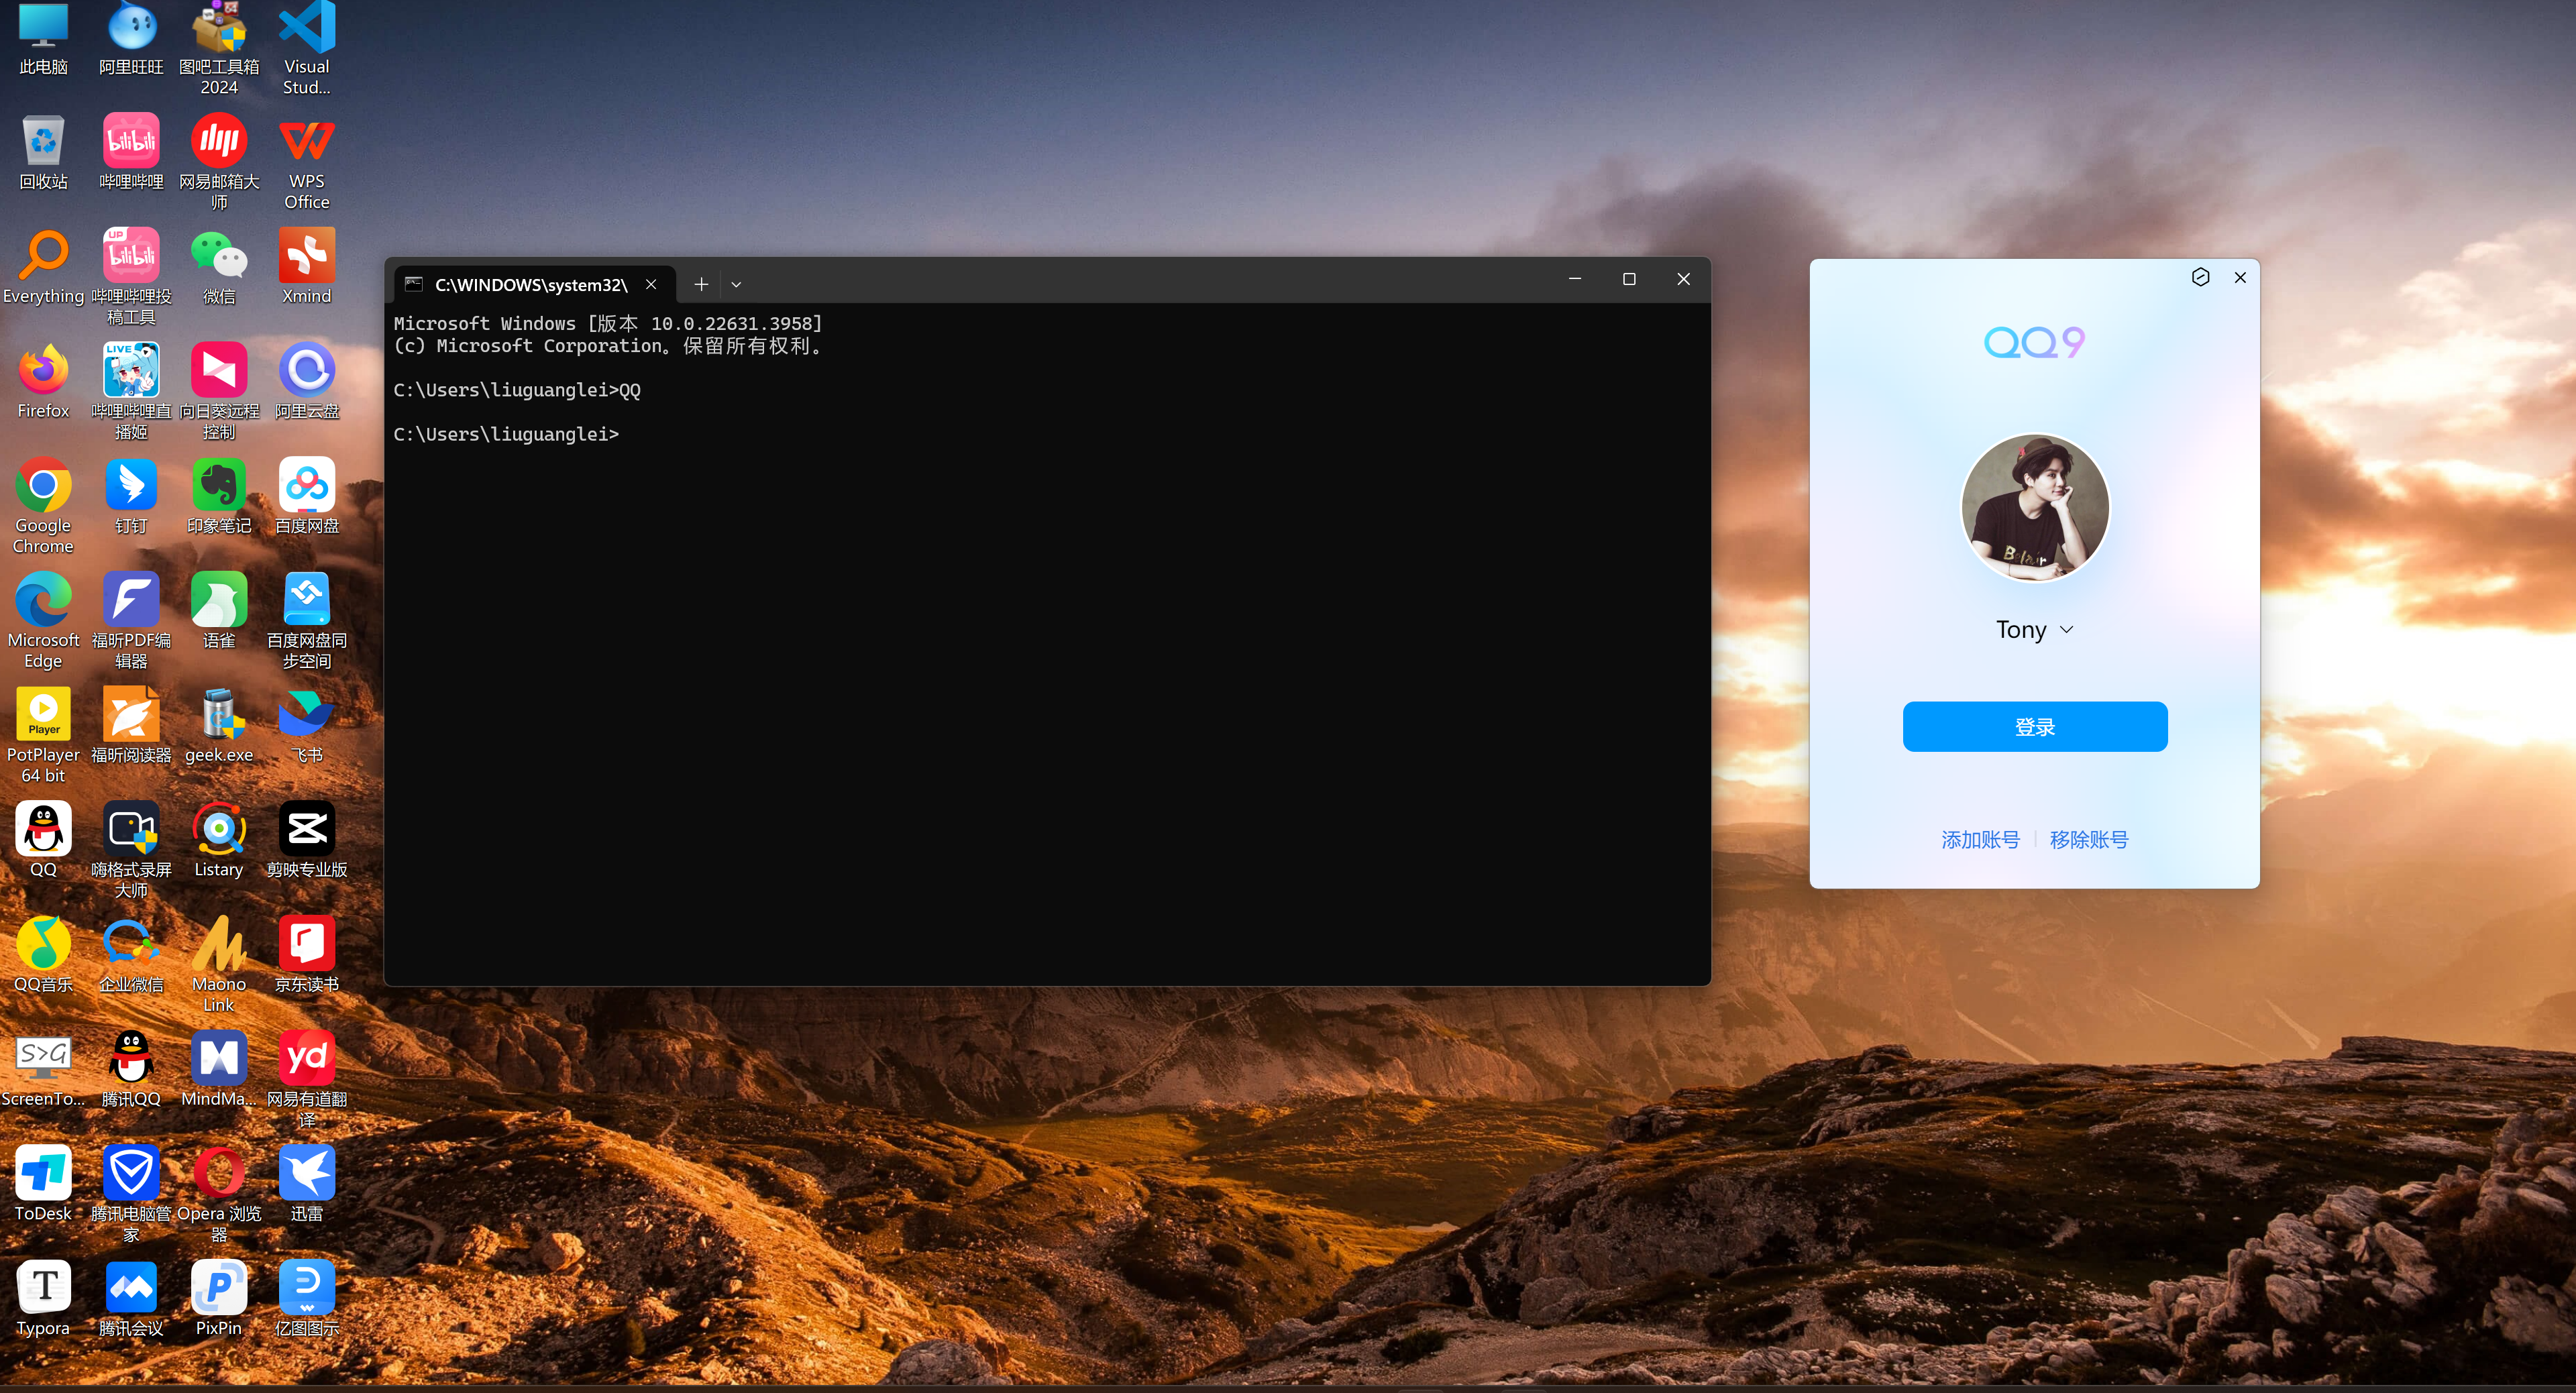Screen dimensions: 2576x1393
Task: Open the Typora desktop shortcut
Action: 43,1288
